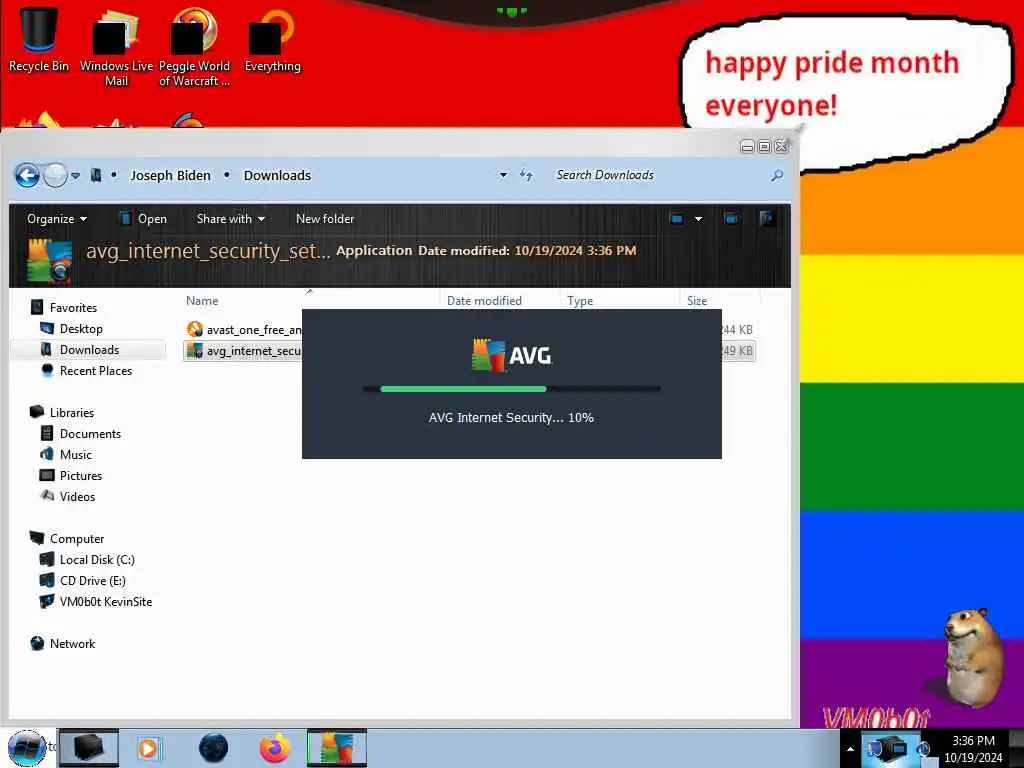Focus the Search Downloads field
The width and height of the screenshot is (1024, 768).
tap(658, 175)
